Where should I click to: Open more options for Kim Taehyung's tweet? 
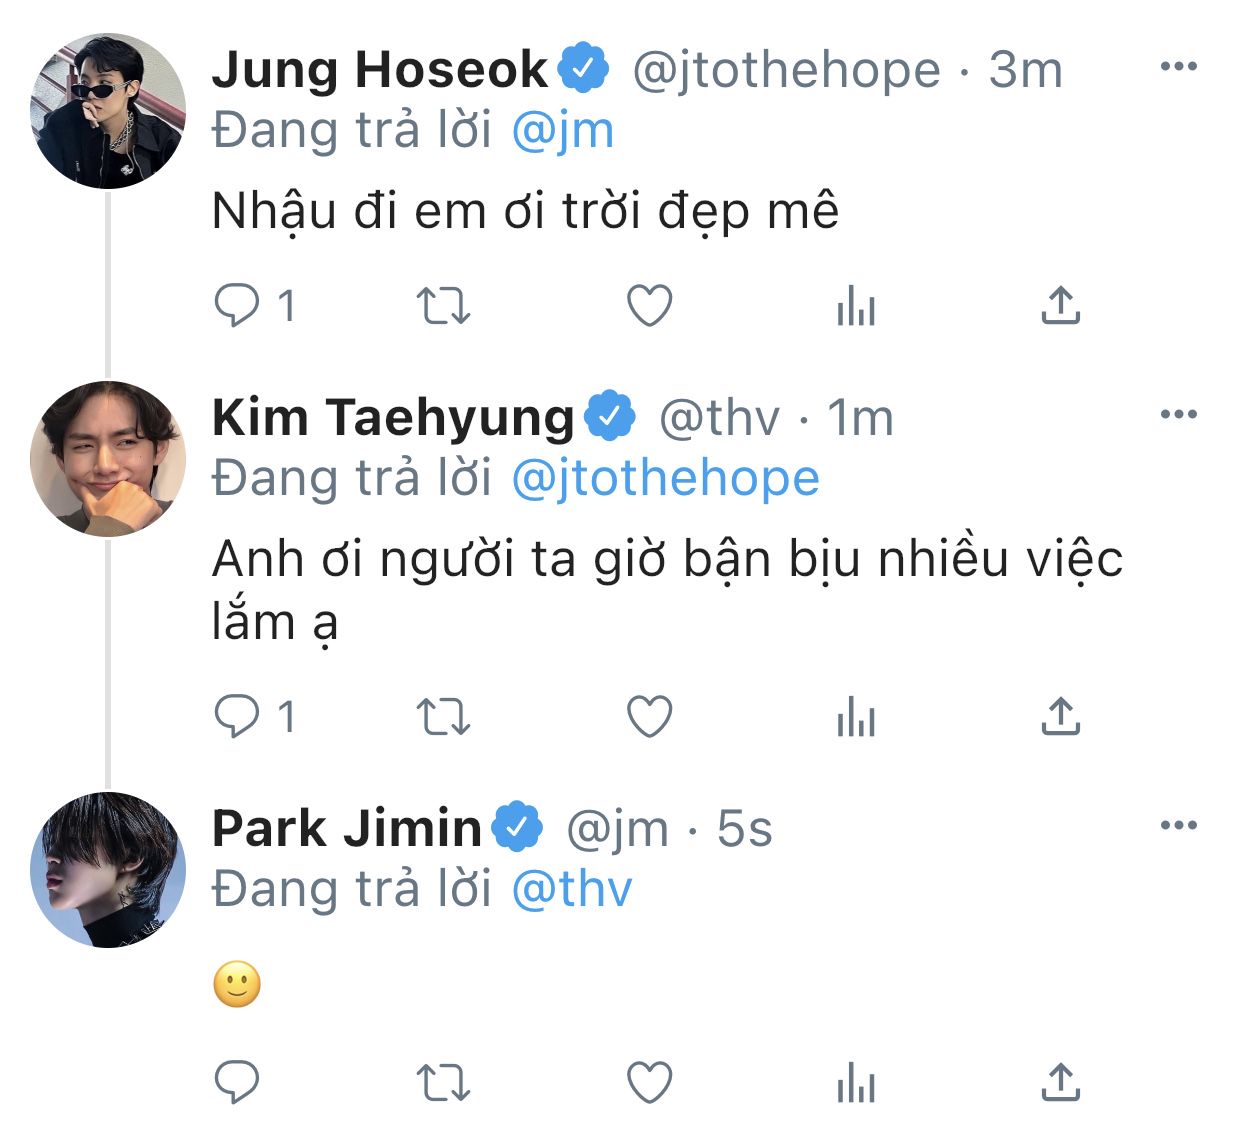click(x=1178, y=414)
